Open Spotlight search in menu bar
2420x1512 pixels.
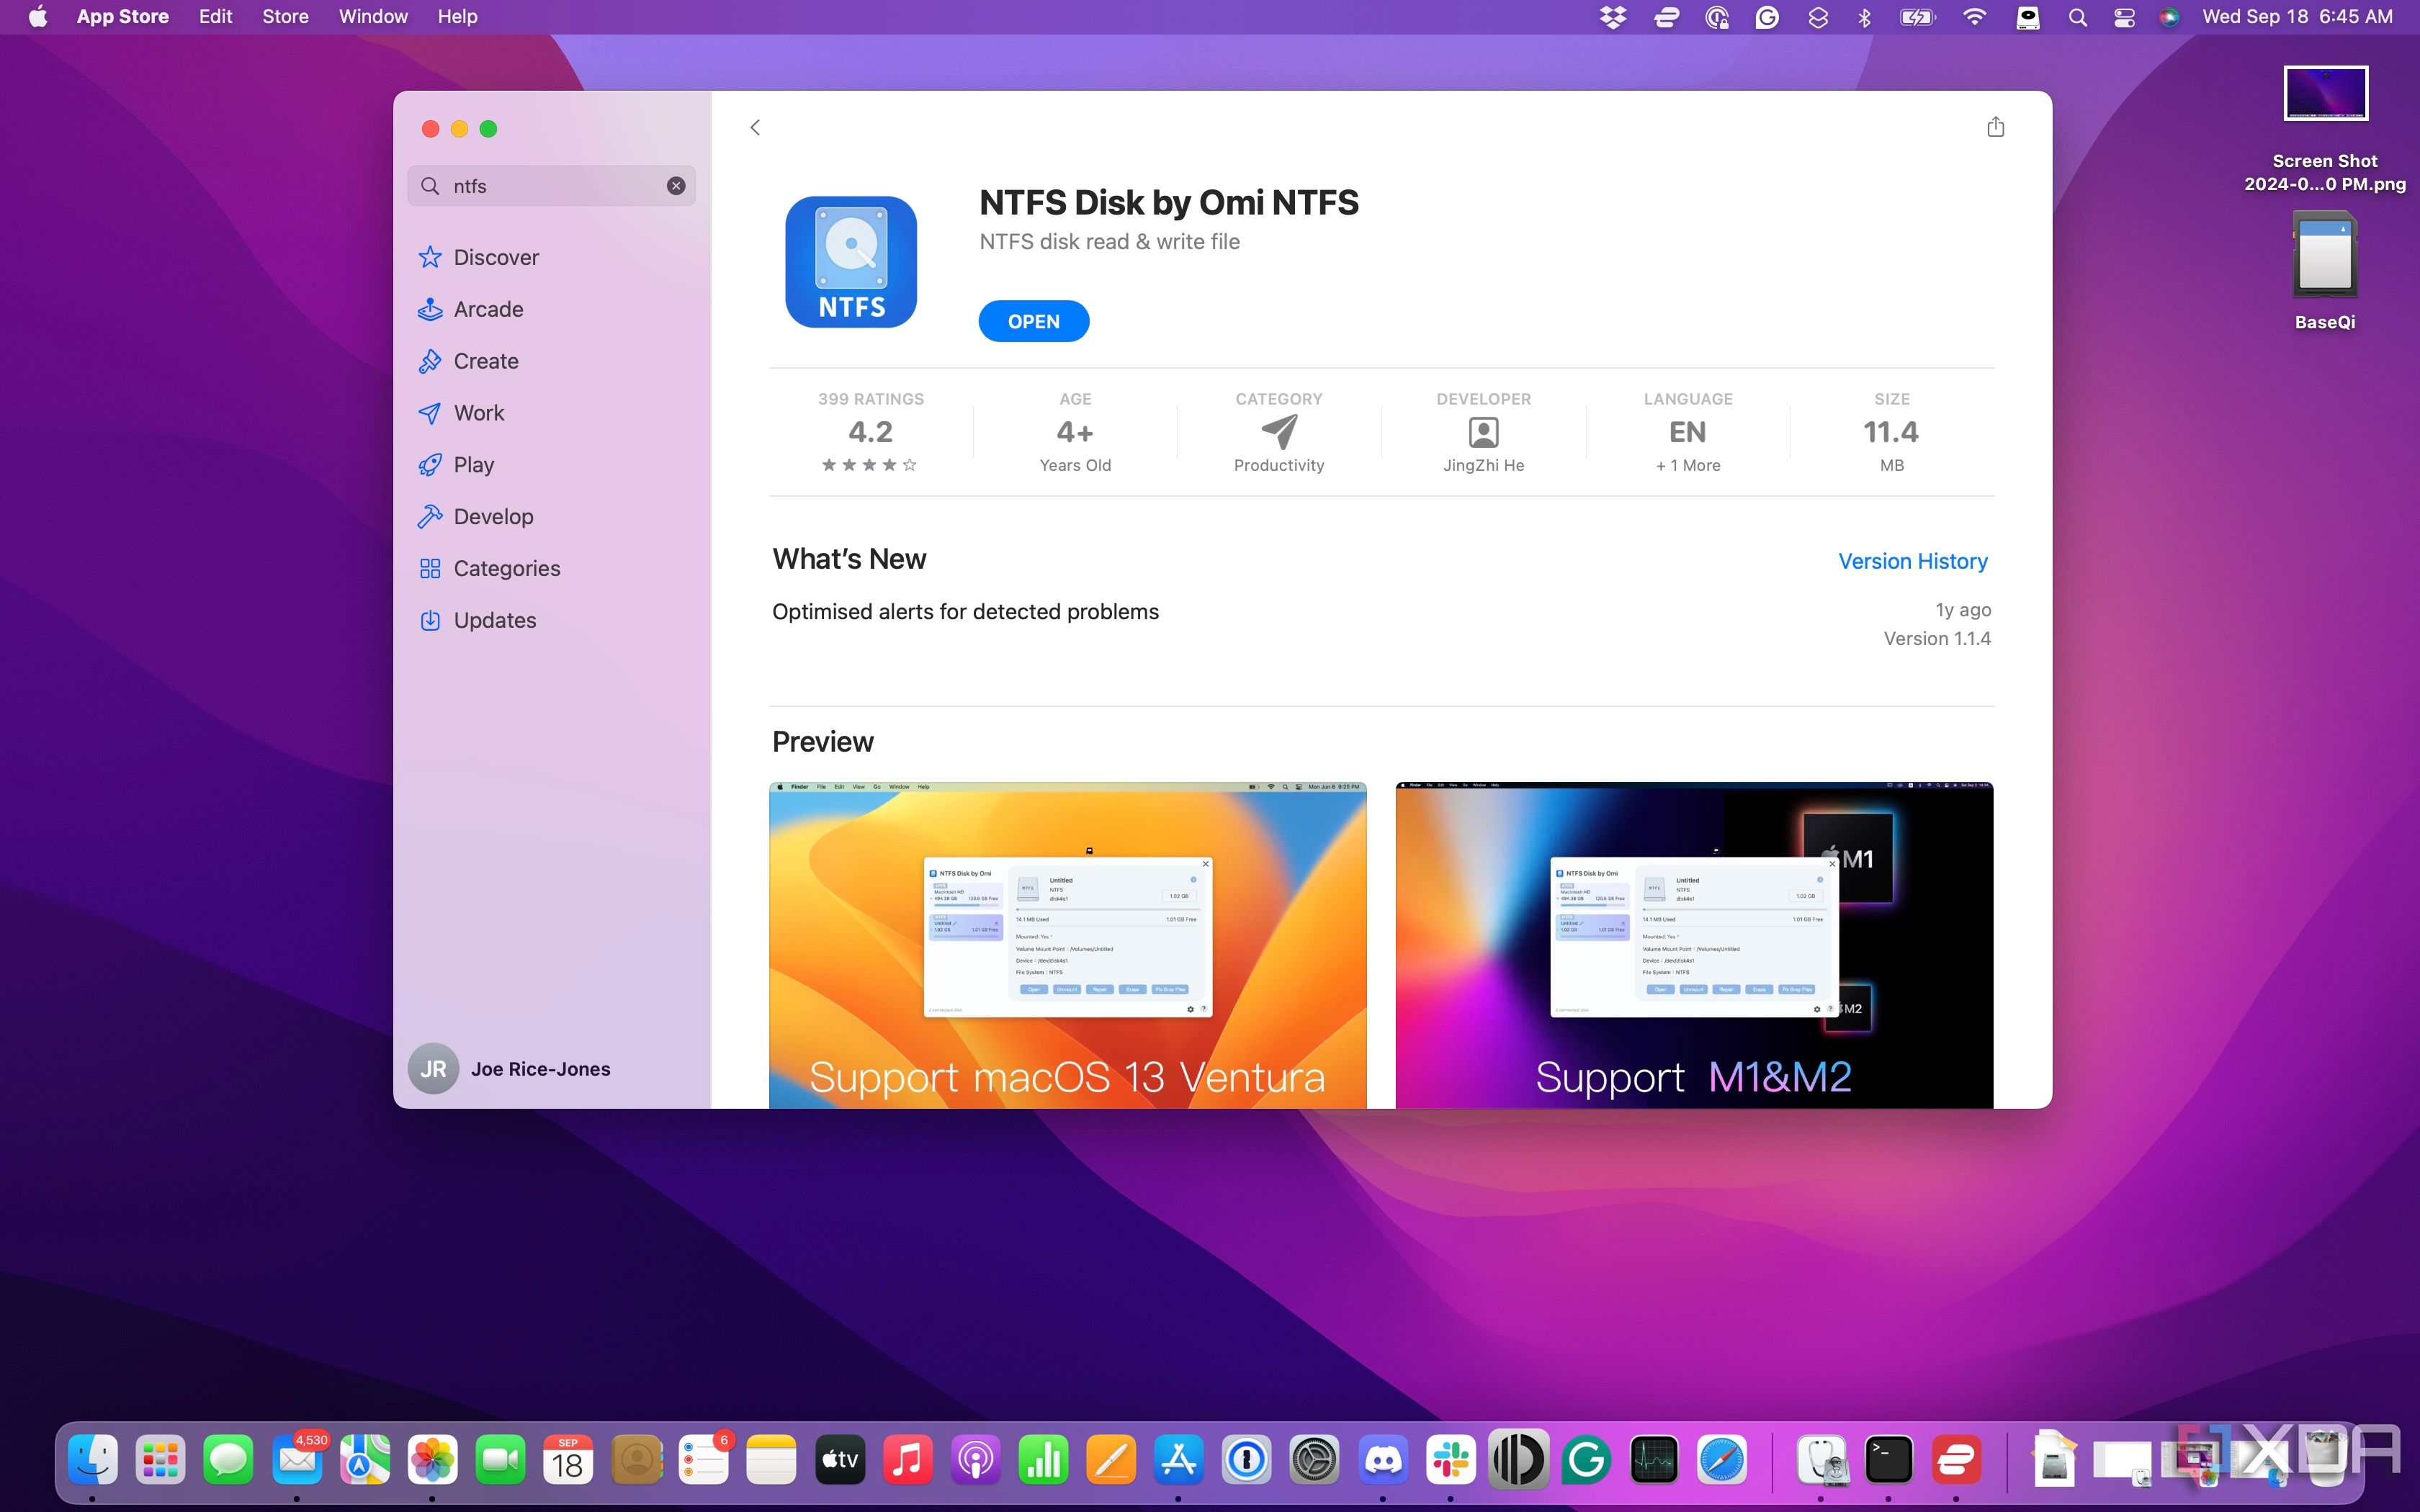[x=2077, y=17]
